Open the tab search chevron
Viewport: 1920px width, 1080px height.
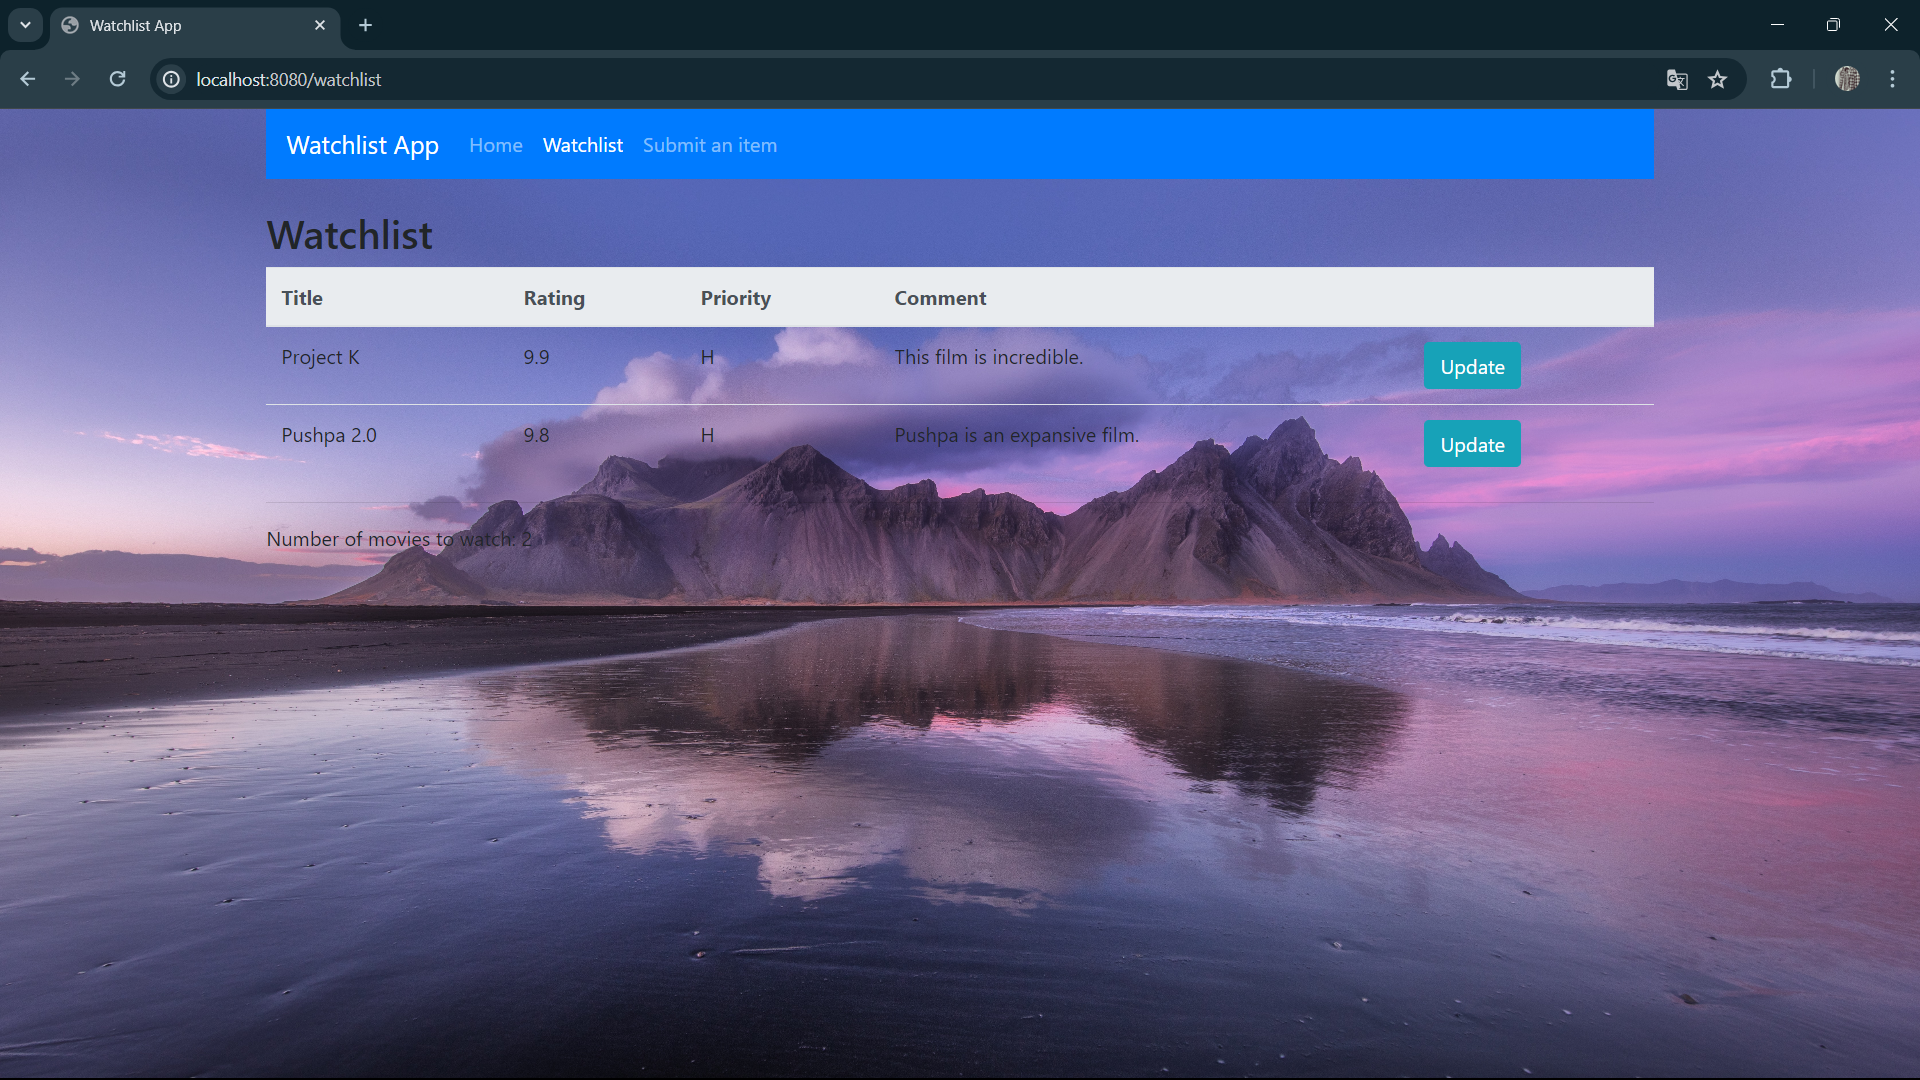pos(24,25)
